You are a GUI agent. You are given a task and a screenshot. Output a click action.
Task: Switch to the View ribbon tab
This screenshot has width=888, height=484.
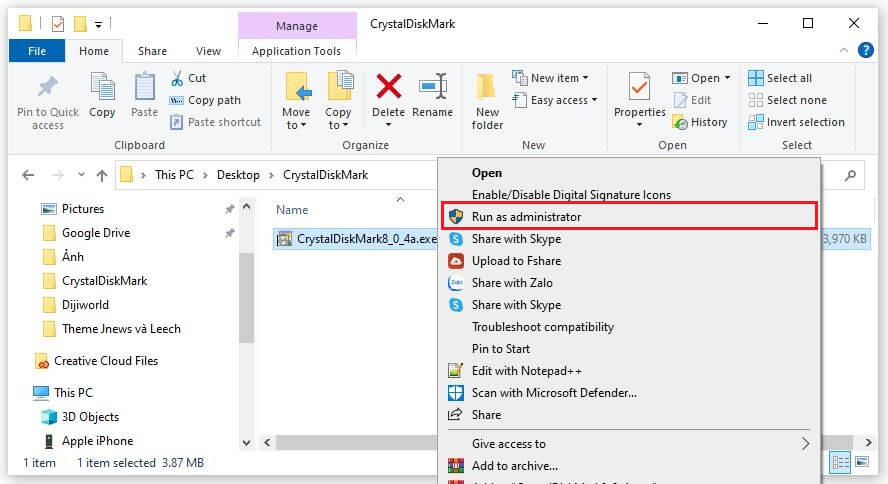click(x=208, y=51)
